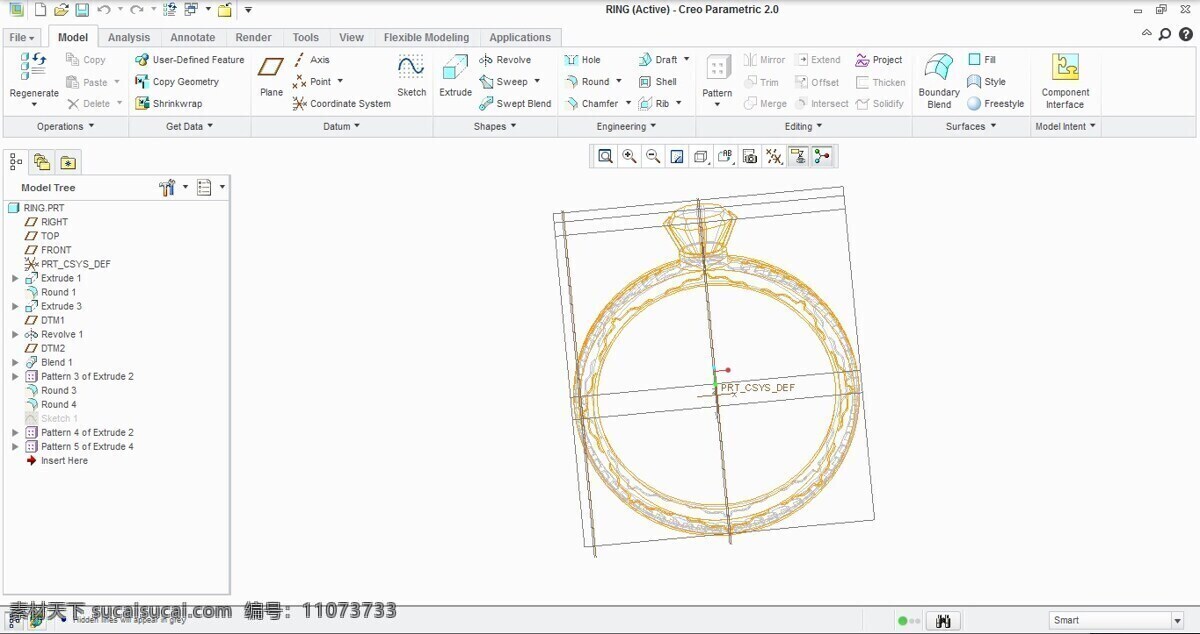The image size is (1200, 634).
Task: Toggle spin center display
Action: point(822,156)
